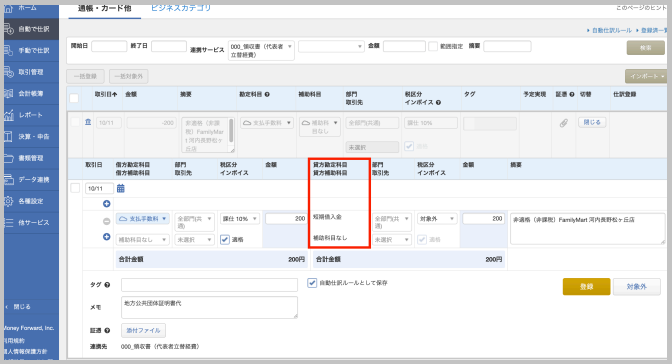Click the 取引管理 sidebar icon
This screenshot has width=672, height=364.
(x=9, y=72)
